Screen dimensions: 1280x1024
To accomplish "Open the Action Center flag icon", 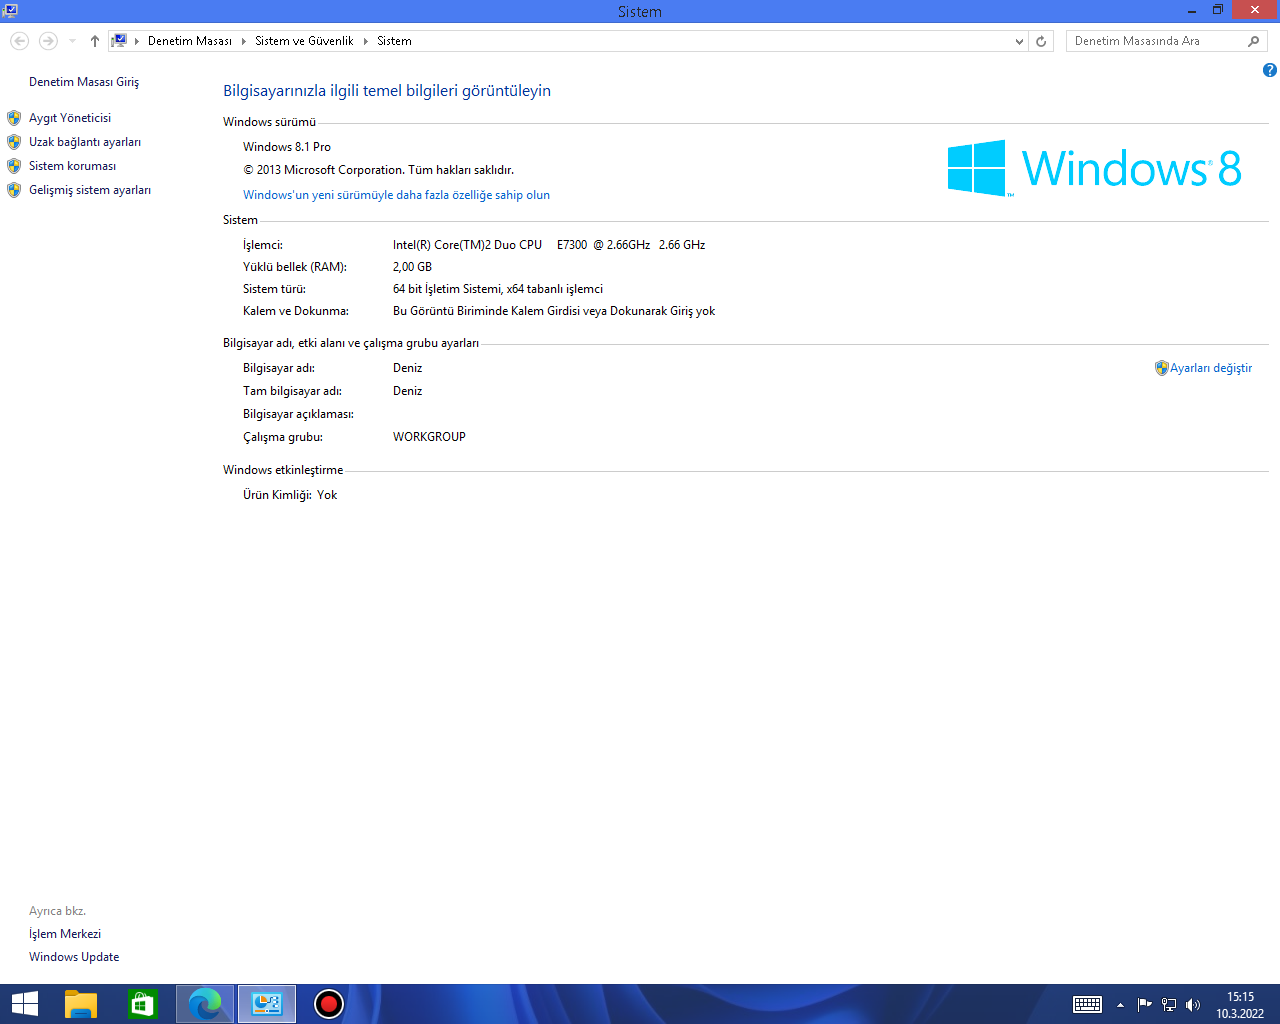I will point(1145,1005).
